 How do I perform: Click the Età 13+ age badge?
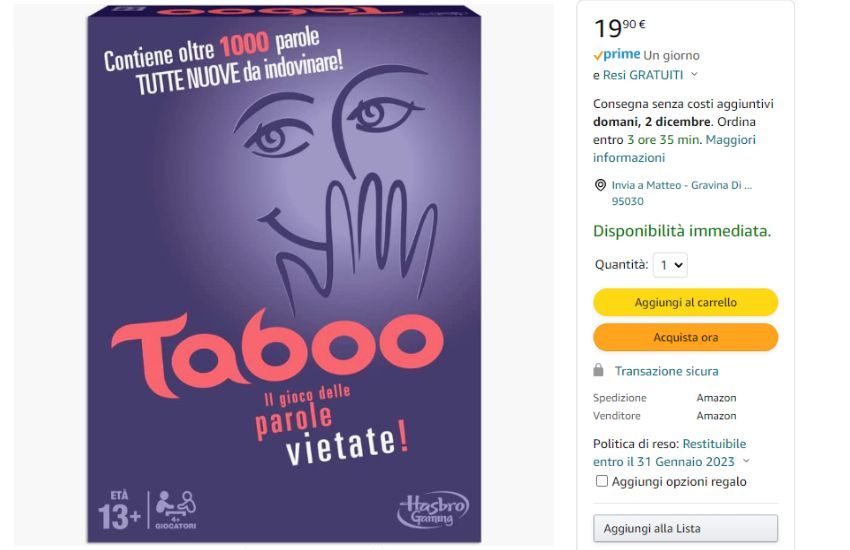tap(117, 510)
